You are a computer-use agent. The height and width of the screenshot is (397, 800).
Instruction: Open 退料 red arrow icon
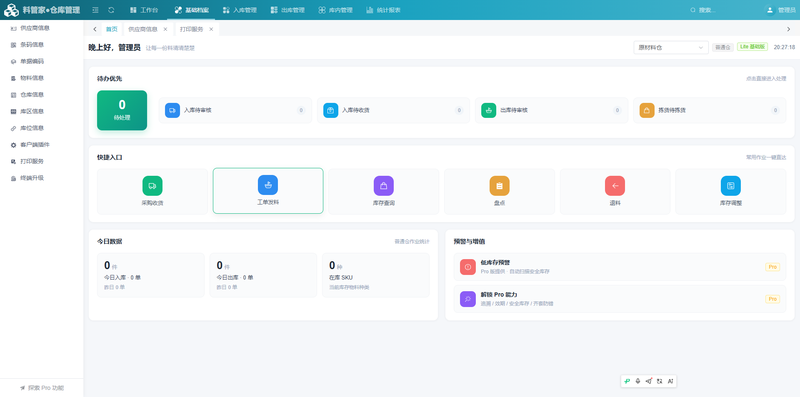coord(615,186)
